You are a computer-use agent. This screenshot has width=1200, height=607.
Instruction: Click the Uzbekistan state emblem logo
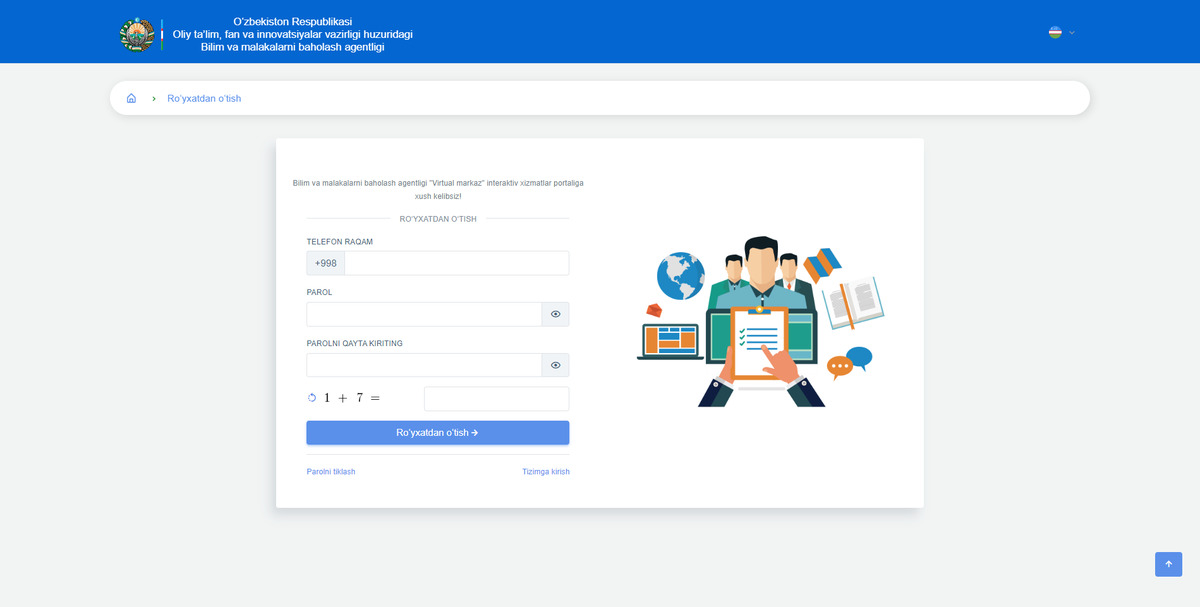click(x=138, y=34)
